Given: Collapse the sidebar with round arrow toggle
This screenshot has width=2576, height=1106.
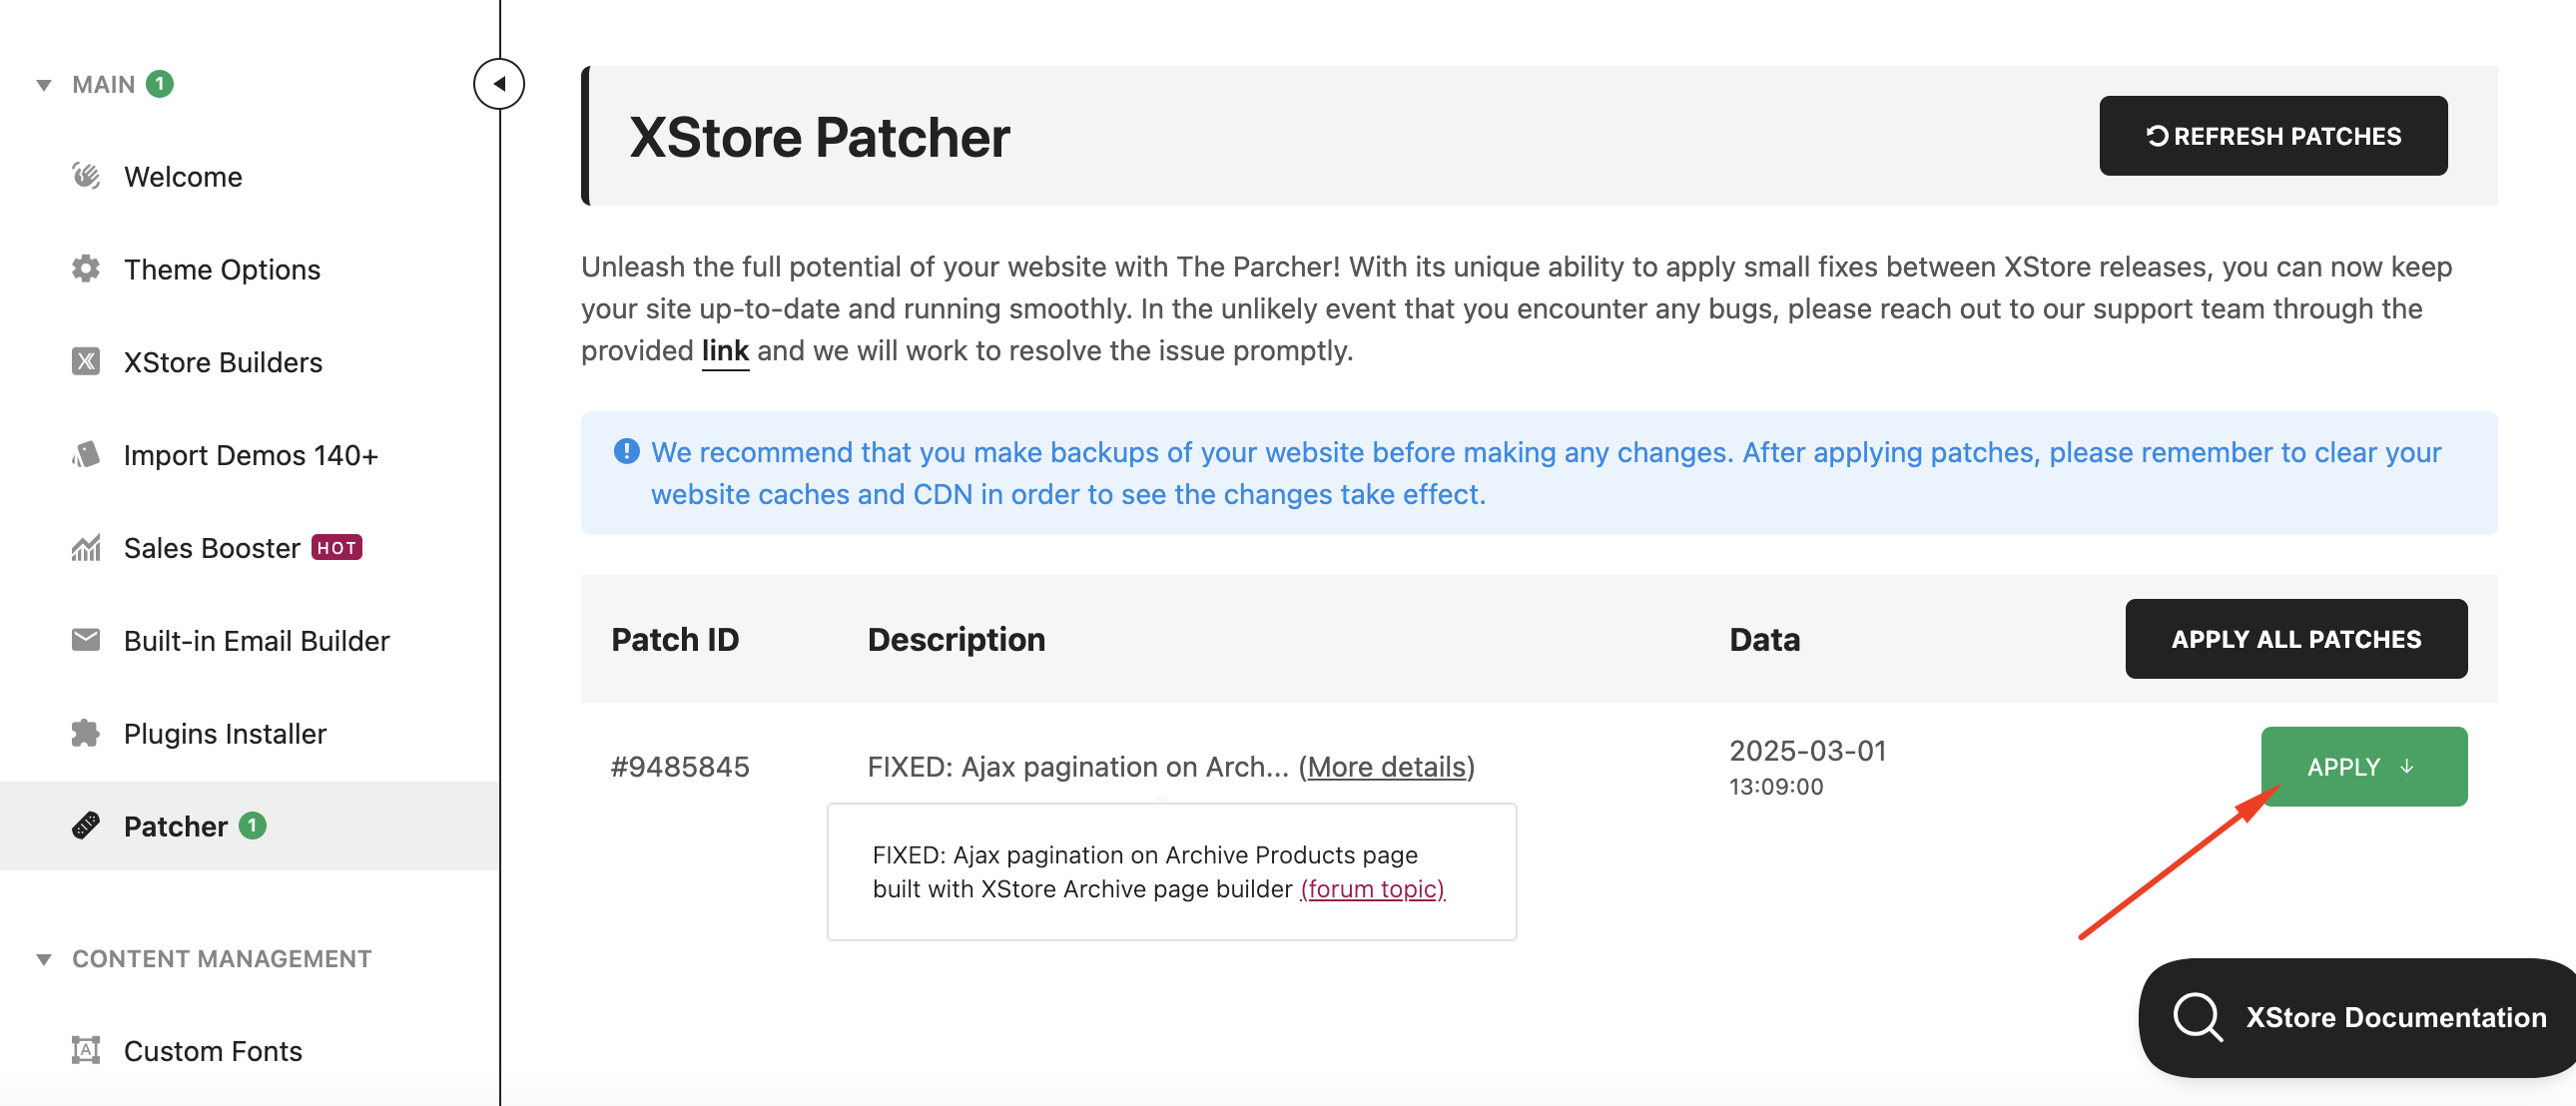Looking at the screenshot, I should coord(499,84).
